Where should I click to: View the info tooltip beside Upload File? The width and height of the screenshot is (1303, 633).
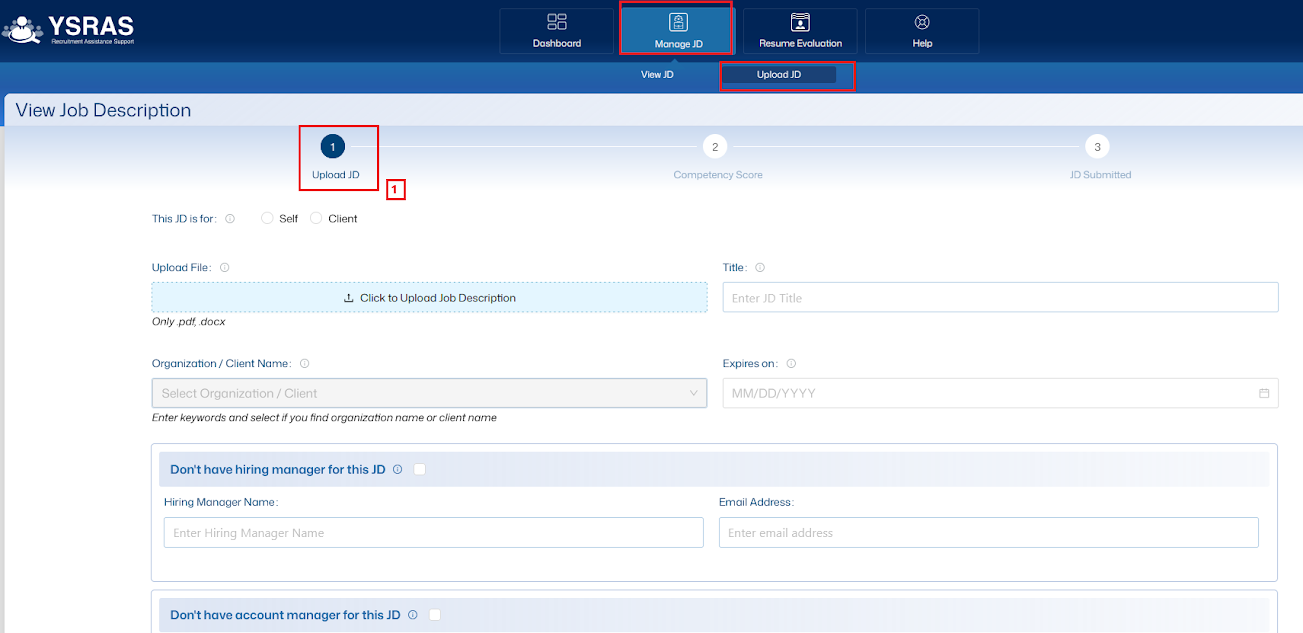coord(225,267)
